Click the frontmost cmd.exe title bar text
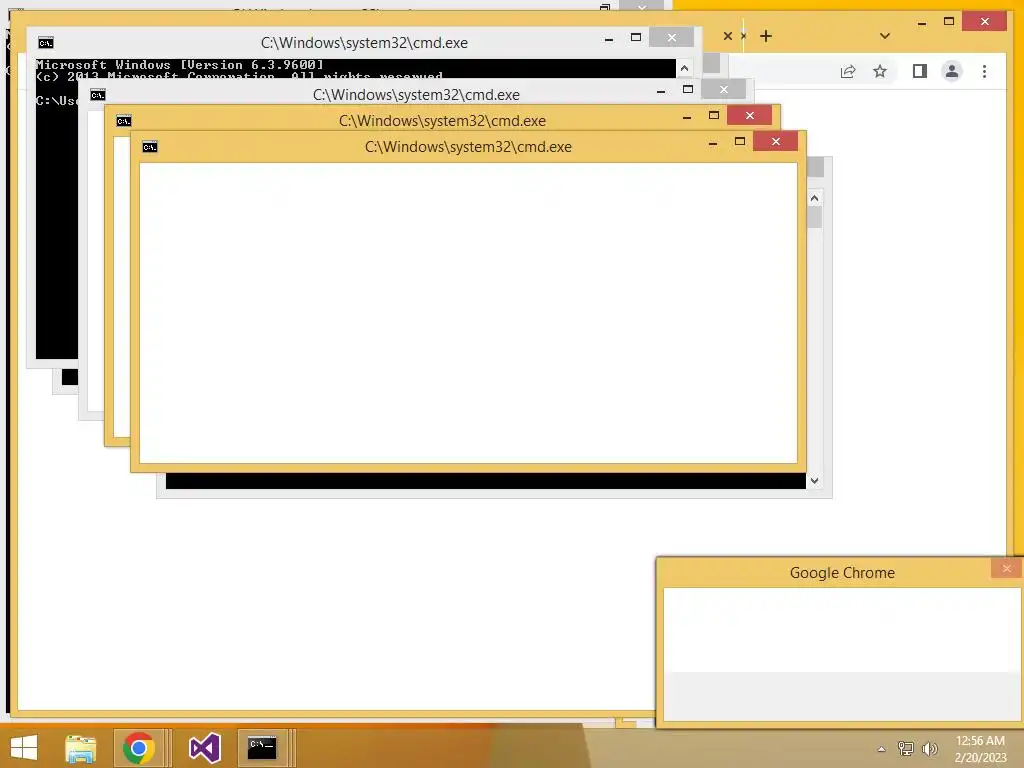 tap(468, 147)
